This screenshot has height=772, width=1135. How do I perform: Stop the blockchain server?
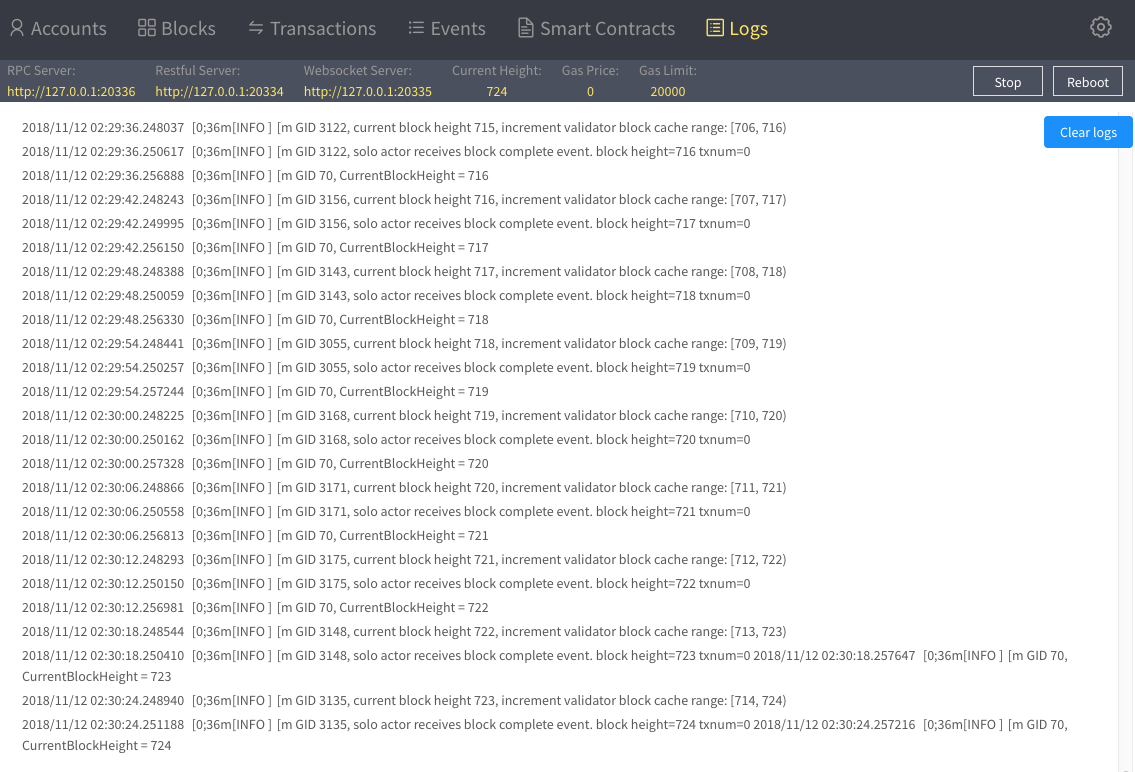coord(1008,82)
